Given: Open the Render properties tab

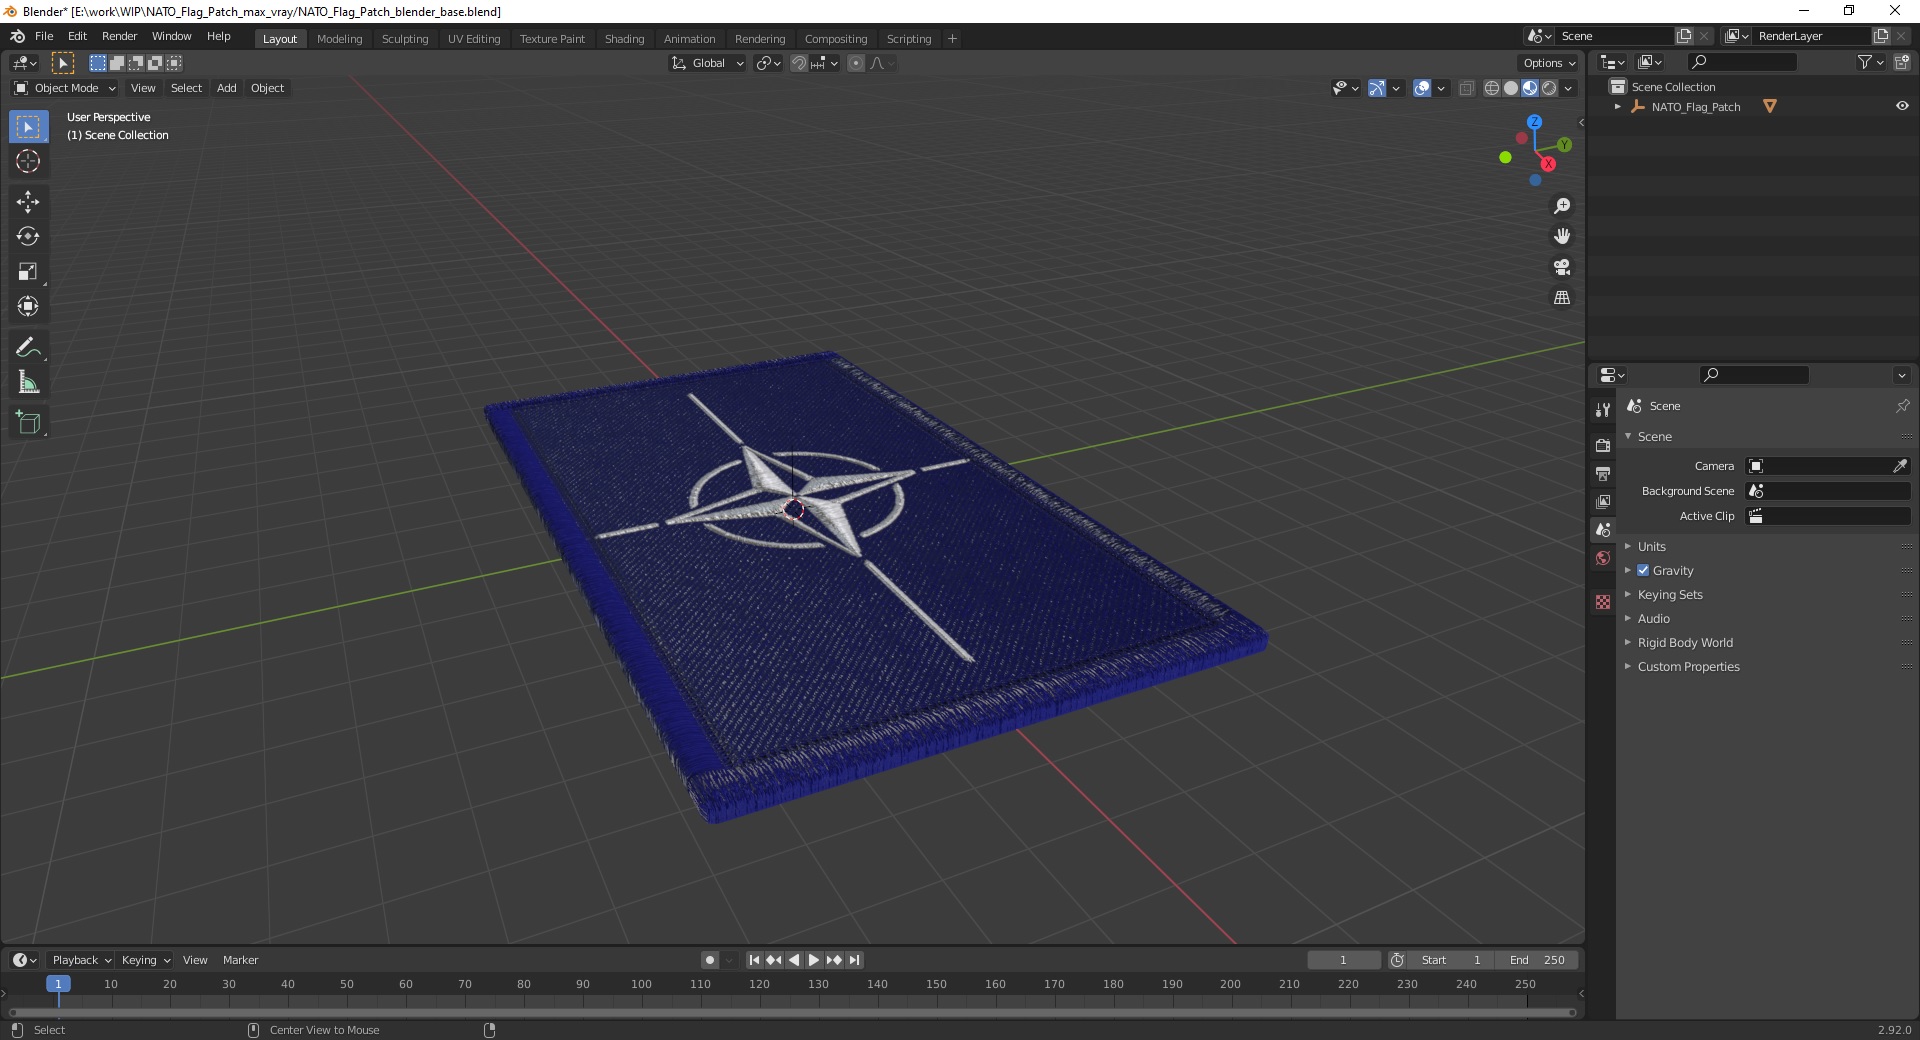Looking at the screenshot, I should pos(1603,445).
